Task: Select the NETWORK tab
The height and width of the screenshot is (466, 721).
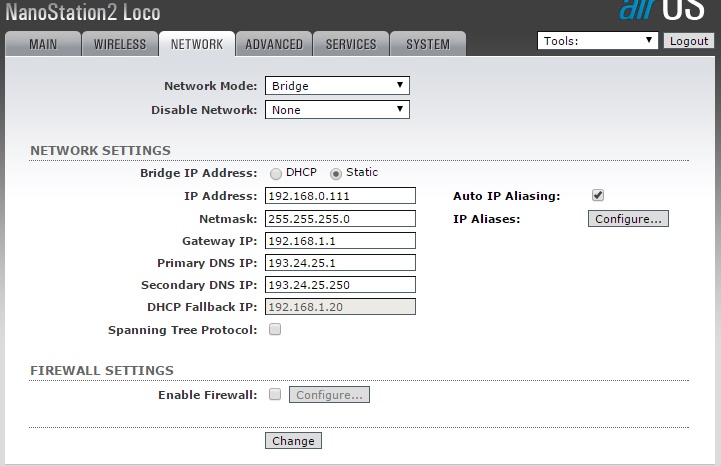Action: coord(197,44)
